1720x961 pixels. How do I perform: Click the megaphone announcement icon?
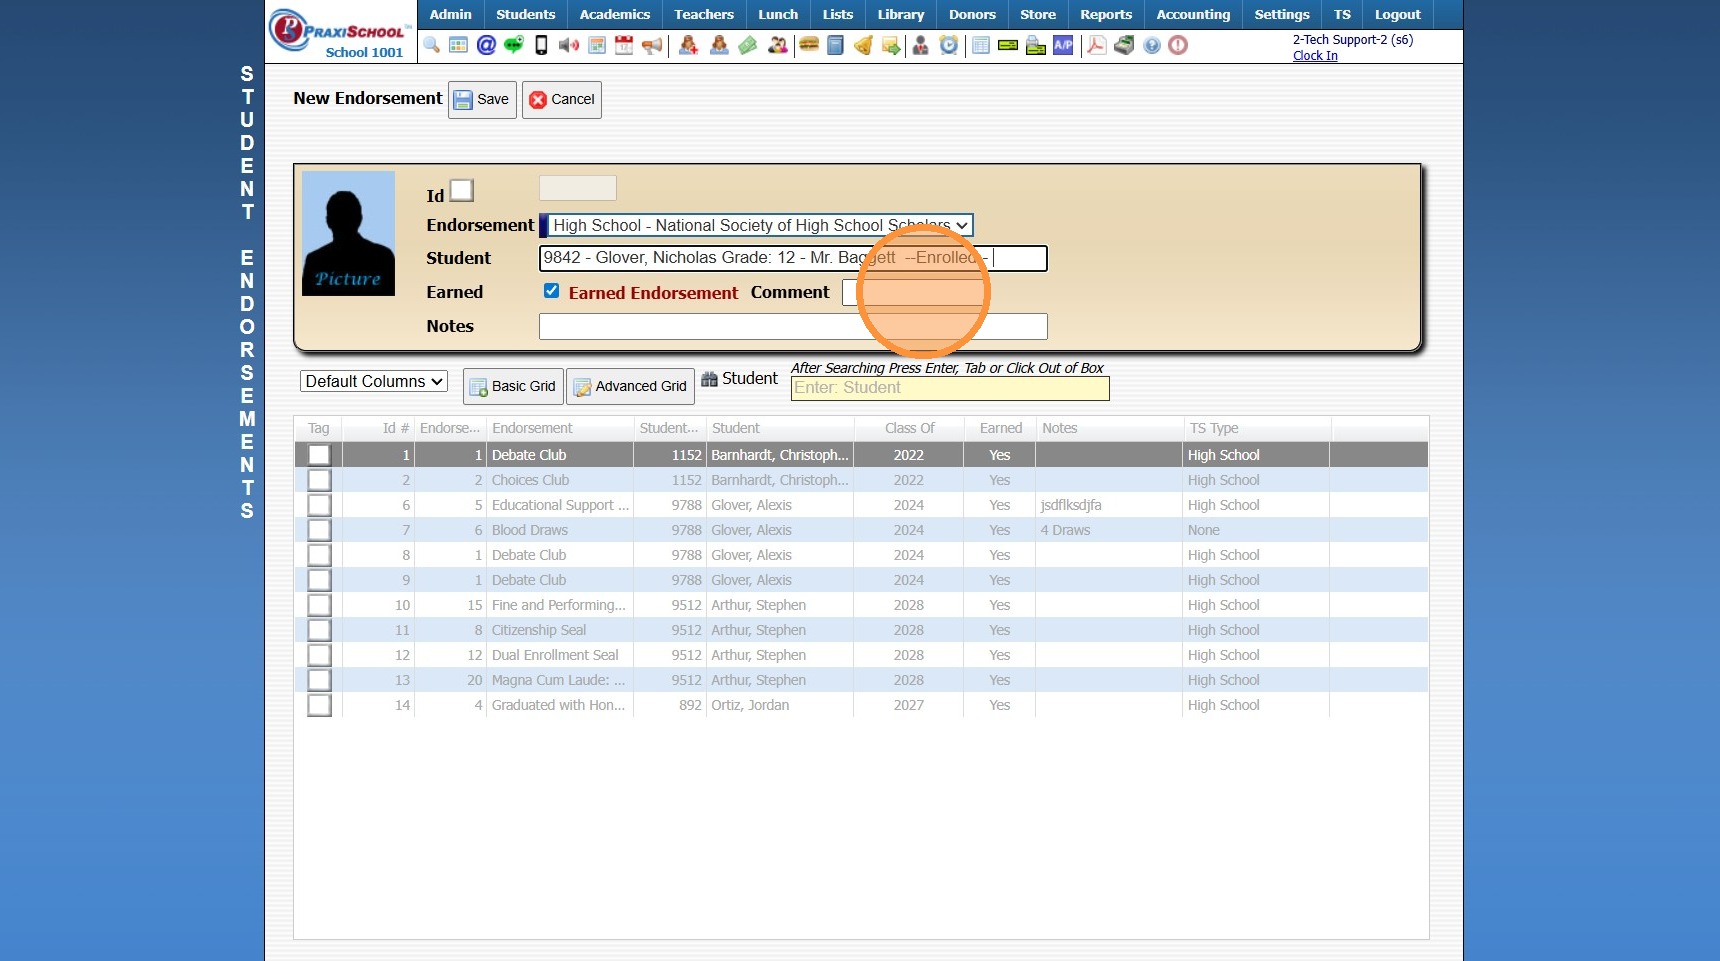[x=652, y=45]
